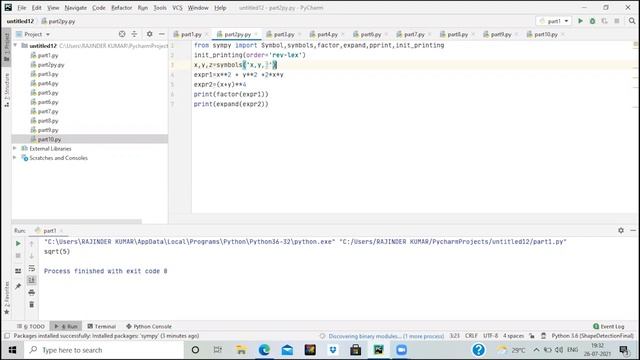640x360 pixels.
Task: Start debugging with the bug icon
Action: [x=592, y=21]
